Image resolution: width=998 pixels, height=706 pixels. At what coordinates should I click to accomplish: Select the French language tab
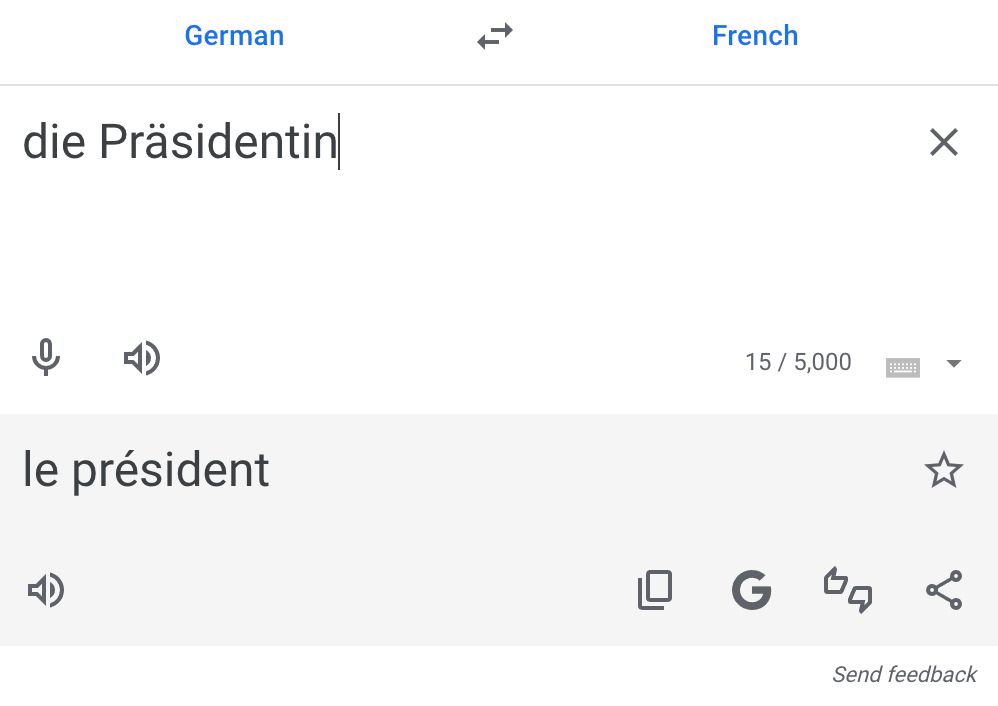pos(755,35)
